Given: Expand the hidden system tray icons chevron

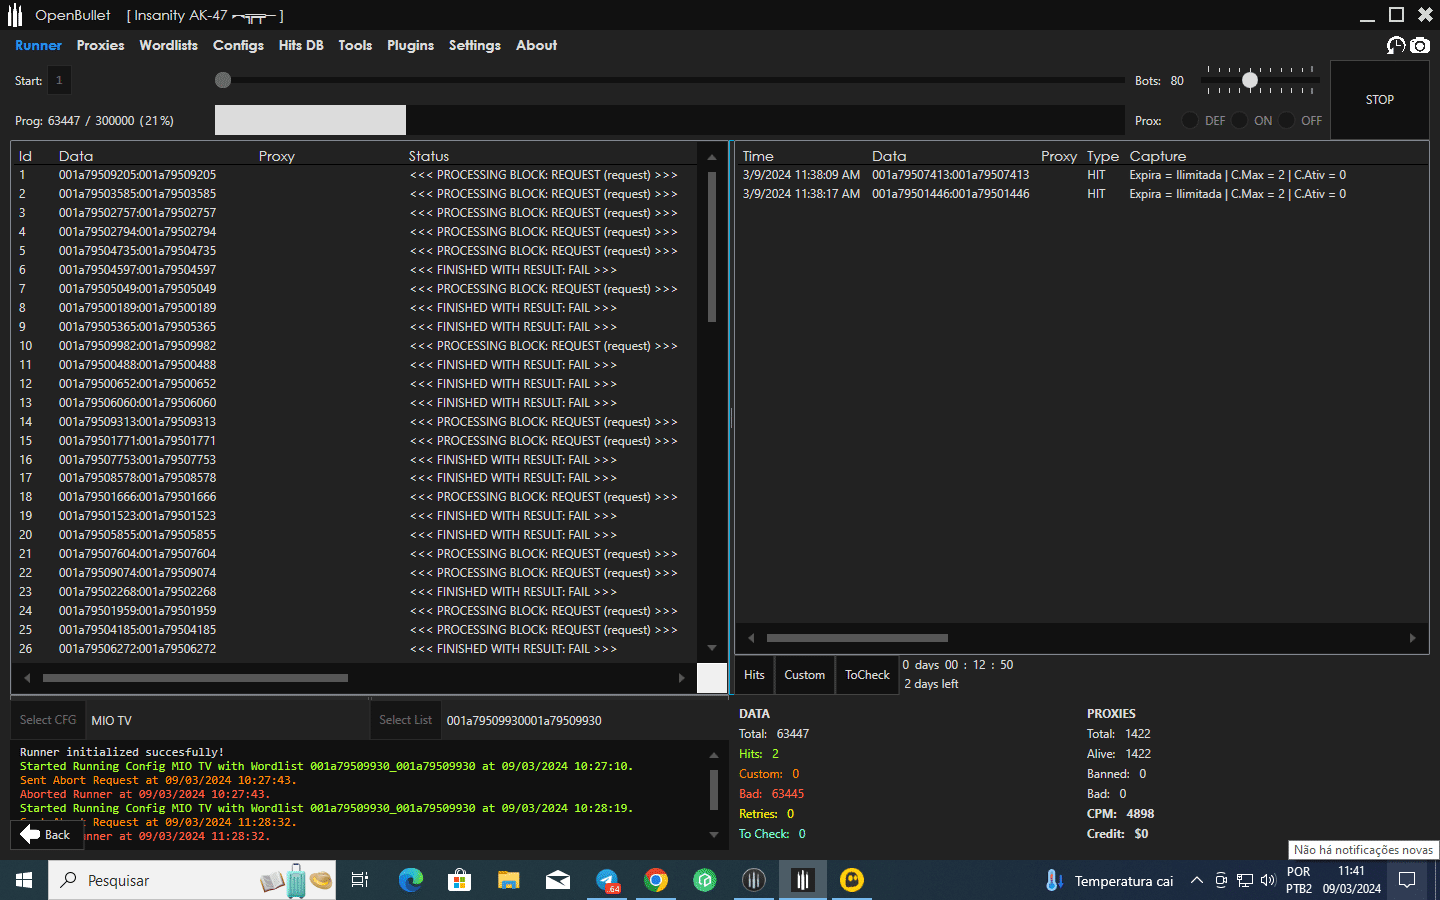Looking at the screenshot, I should [x=1196, y=880].
